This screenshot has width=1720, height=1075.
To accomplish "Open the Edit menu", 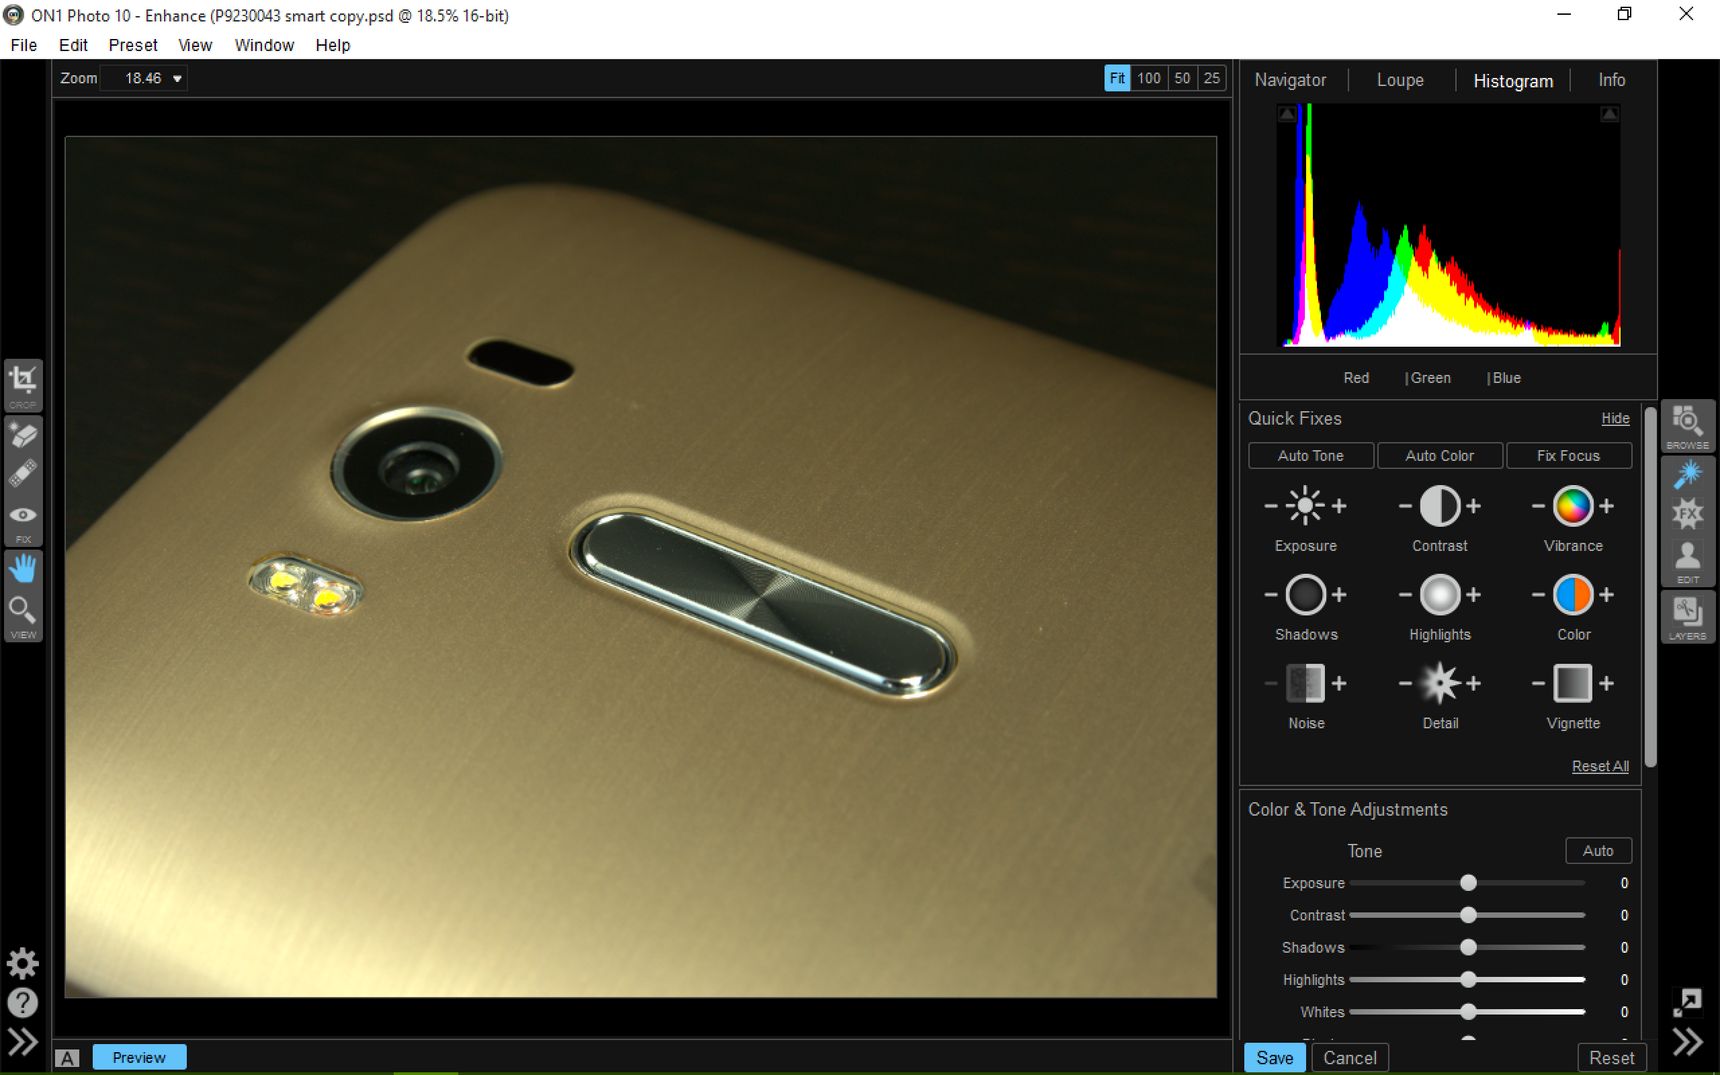I will 73,45.
